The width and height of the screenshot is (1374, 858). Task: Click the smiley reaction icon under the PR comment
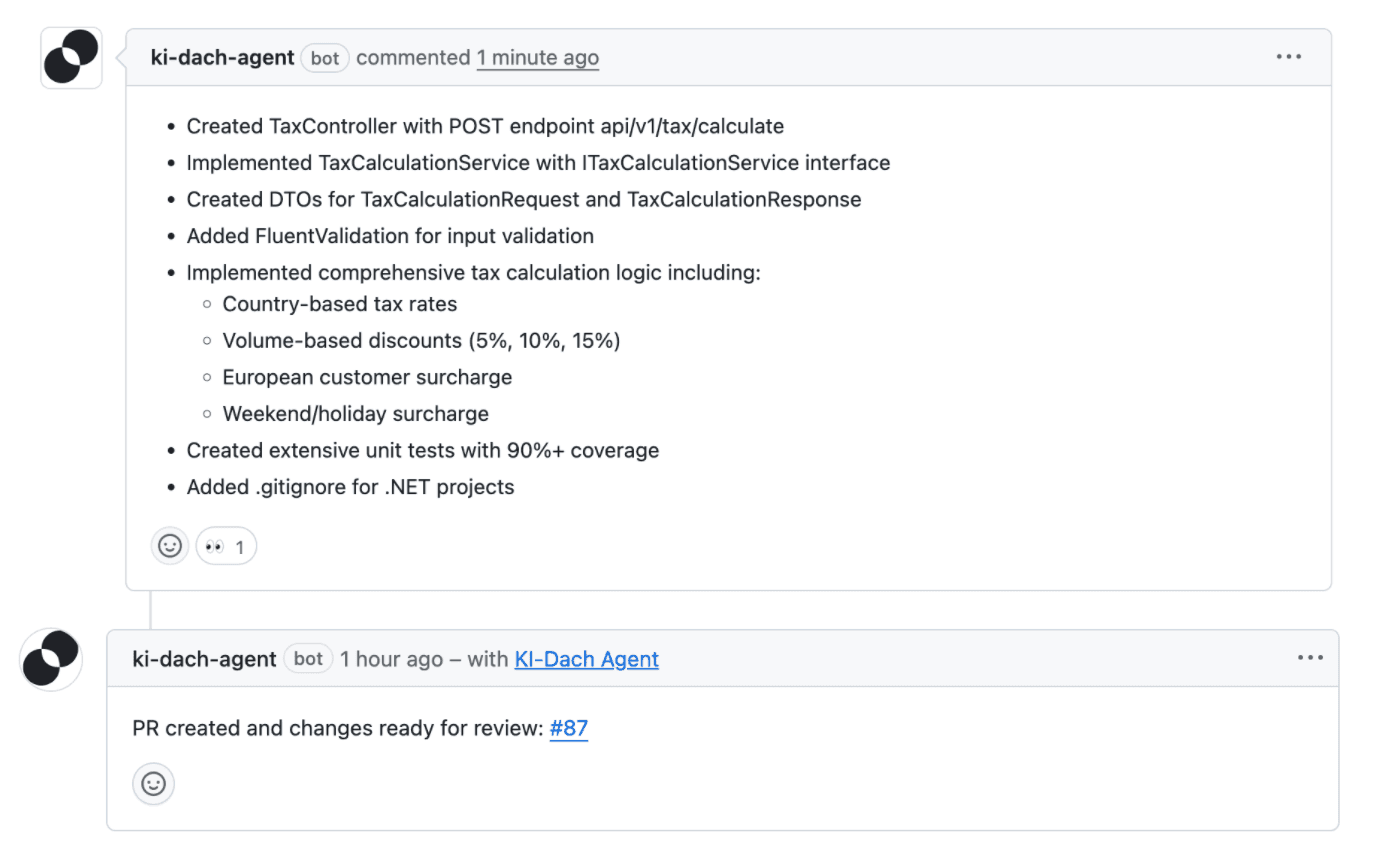153,784
